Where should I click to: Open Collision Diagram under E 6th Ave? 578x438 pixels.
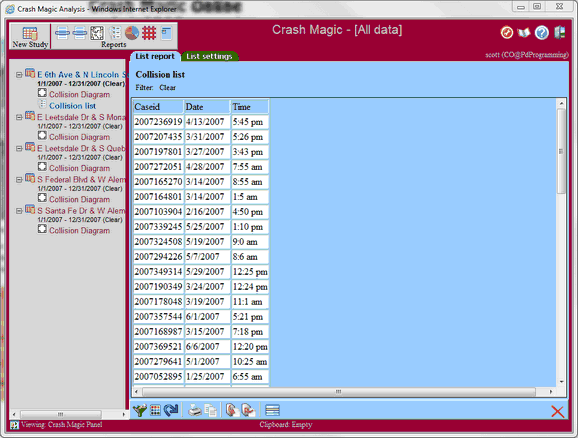coord(79,94)
